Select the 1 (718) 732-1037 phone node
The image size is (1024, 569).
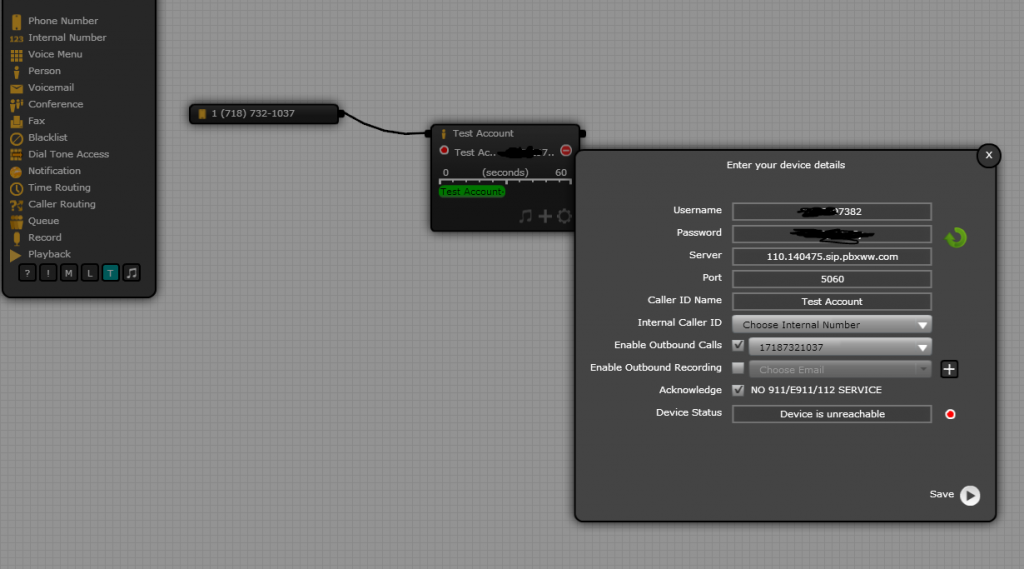(264, 114)
